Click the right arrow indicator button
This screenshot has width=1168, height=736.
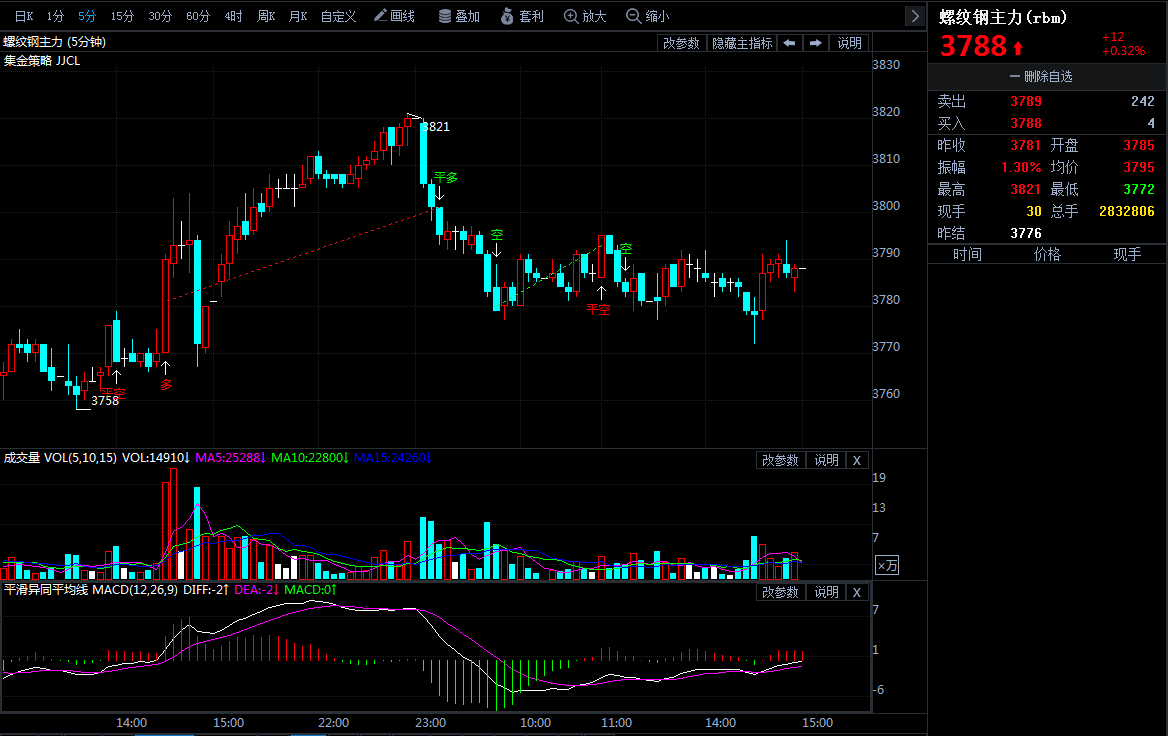click(816, 43)
